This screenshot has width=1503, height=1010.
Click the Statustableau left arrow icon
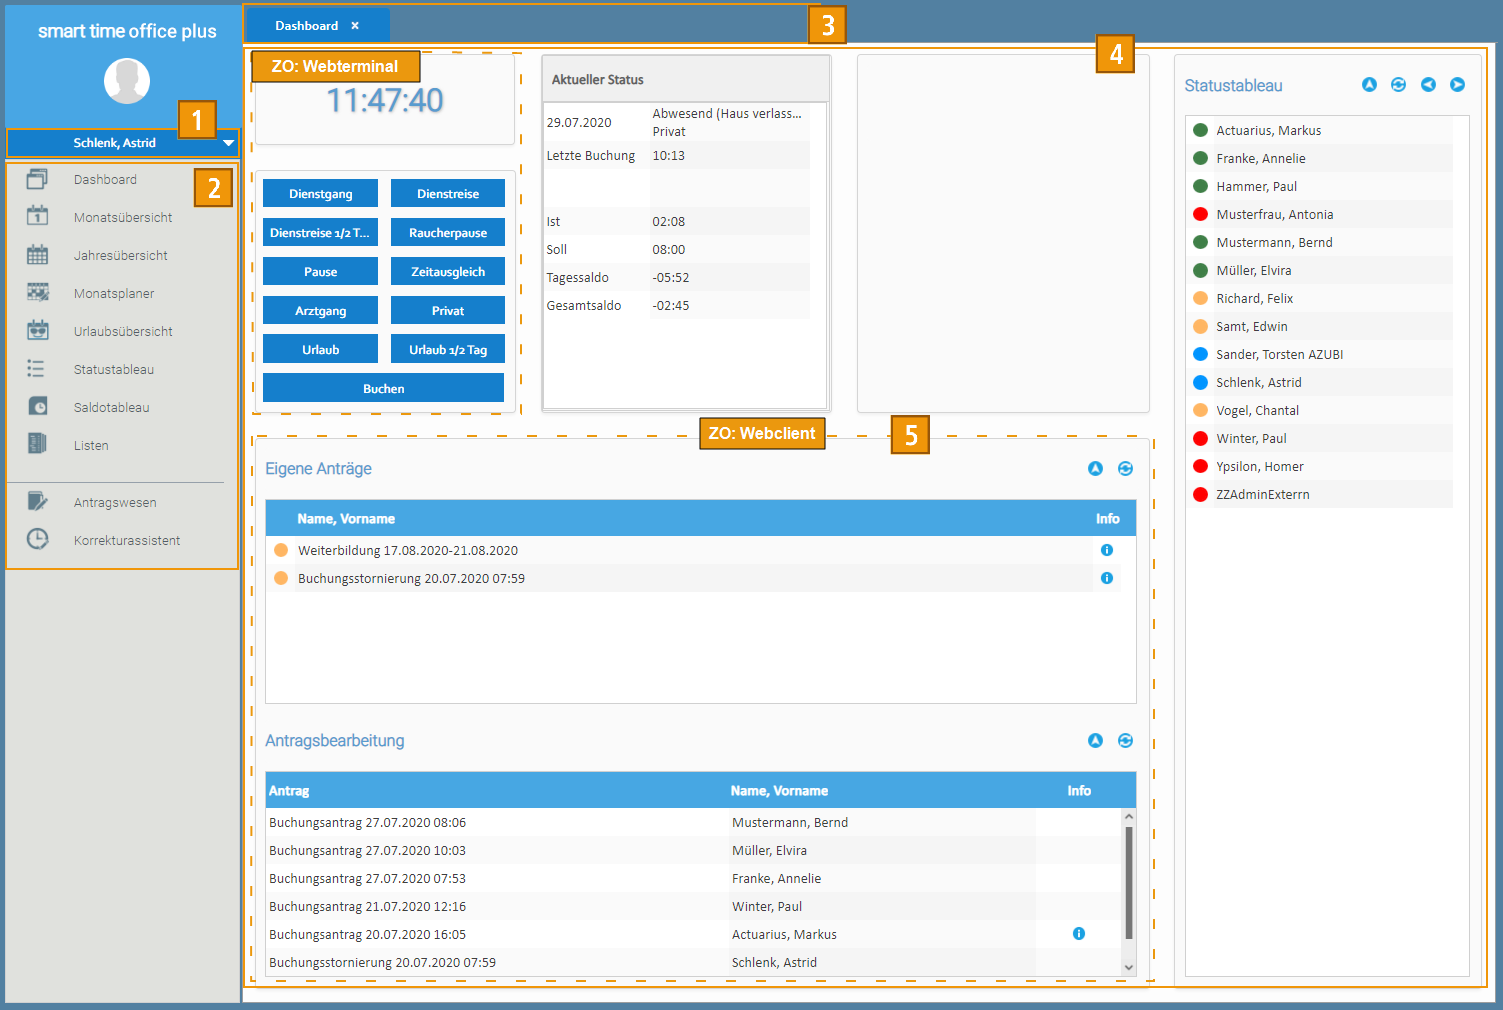pos(1428,85)
